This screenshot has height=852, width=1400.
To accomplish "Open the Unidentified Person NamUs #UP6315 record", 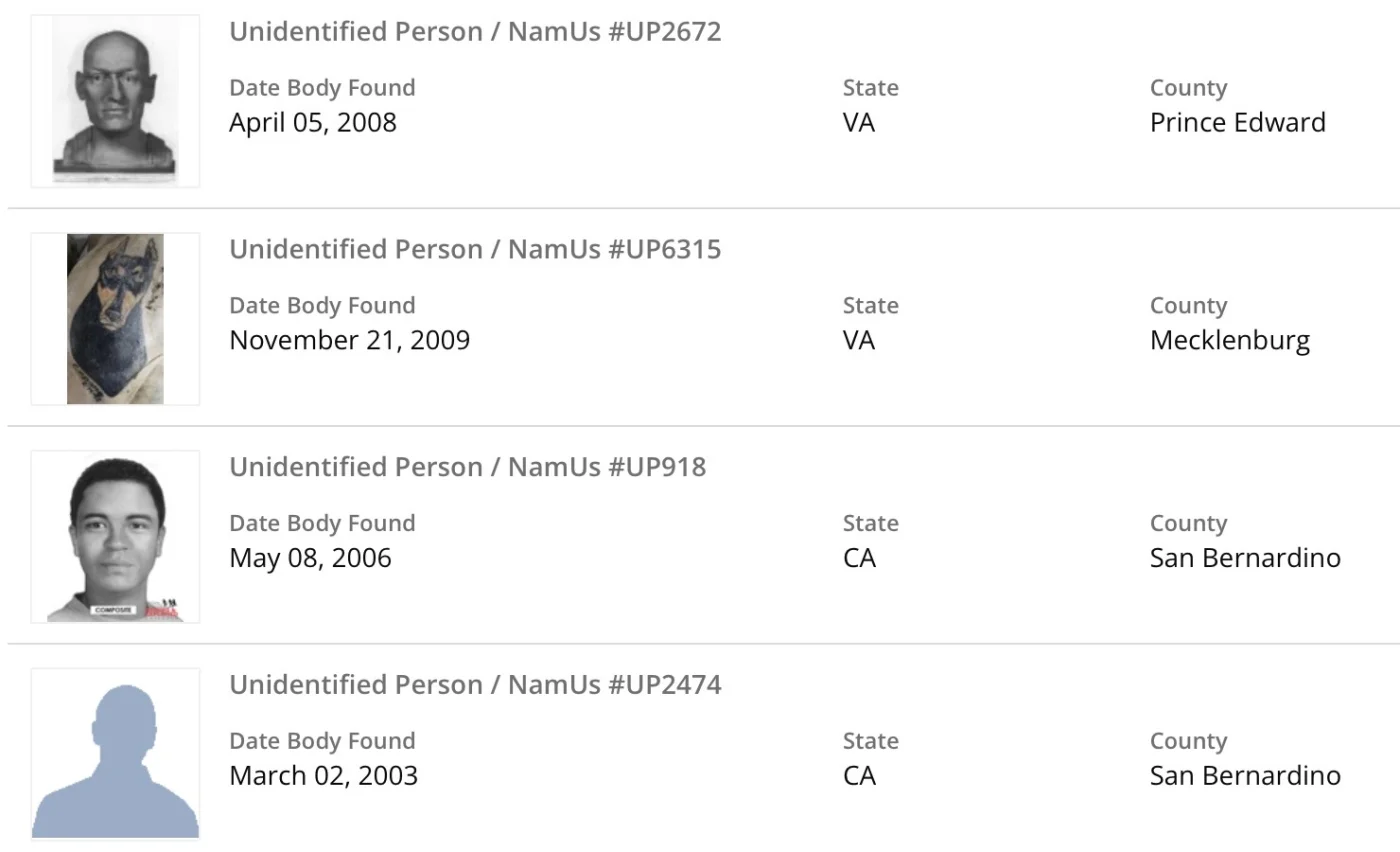I will (x=475, y=249).
